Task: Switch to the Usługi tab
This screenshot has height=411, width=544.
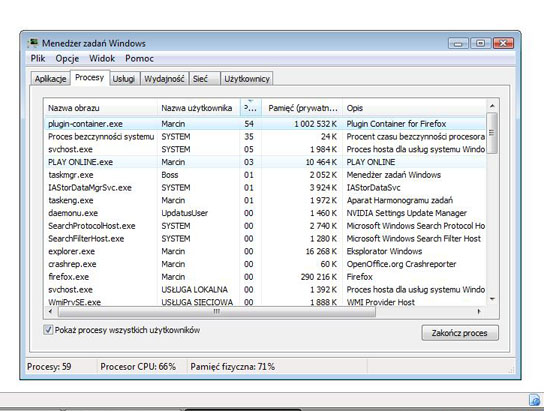Action: pyautogui.click(x=124, y=79)
